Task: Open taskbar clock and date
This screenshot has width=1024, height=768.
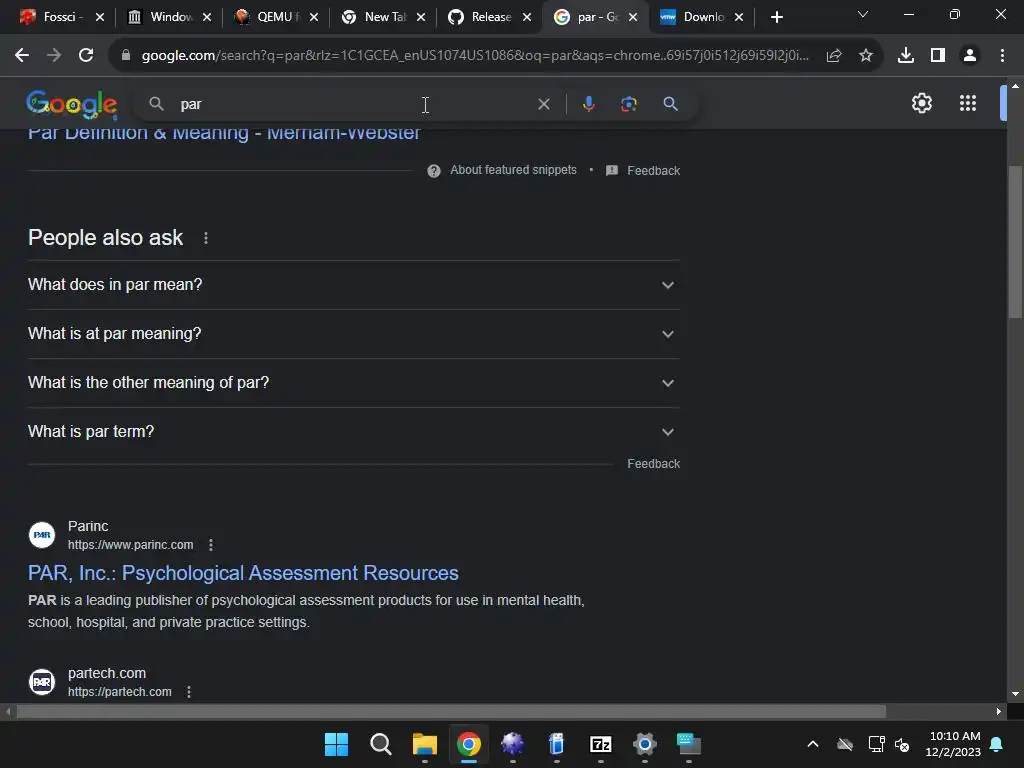Action: click(953, 744)
